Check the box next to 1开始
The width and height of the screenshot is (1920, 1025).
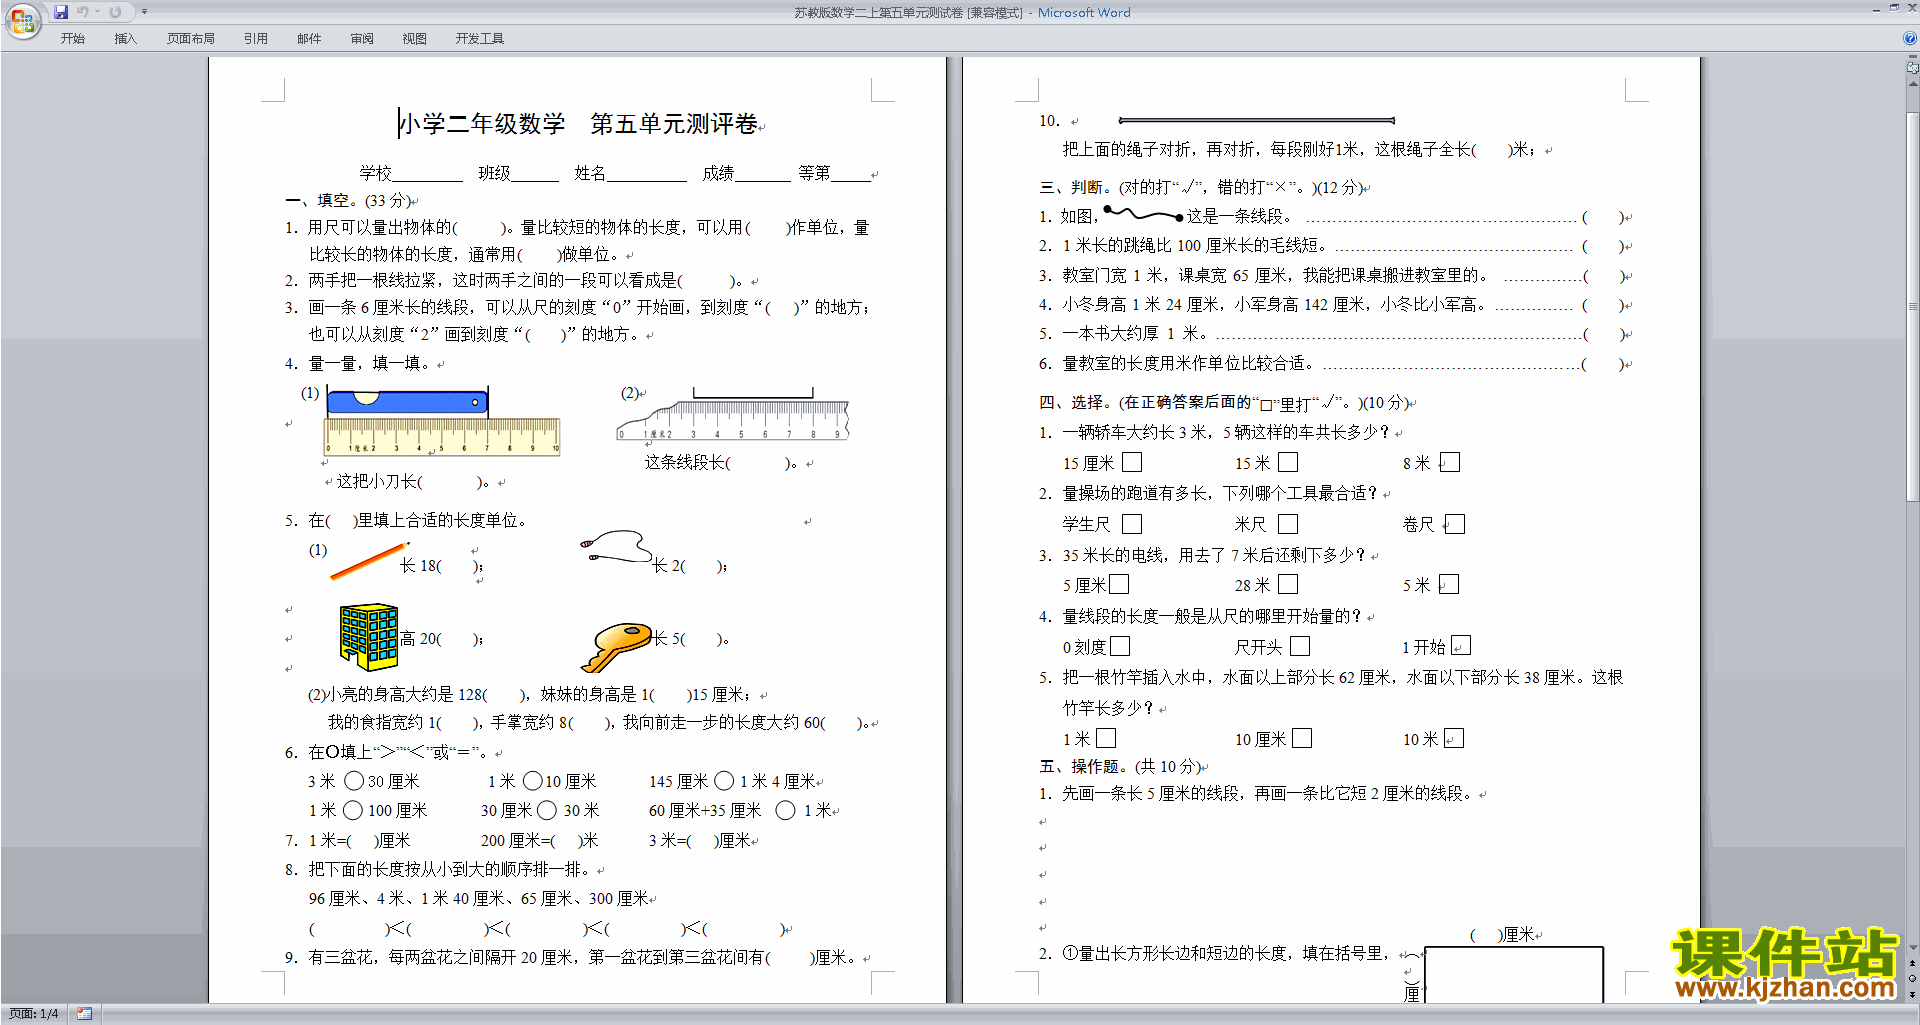point(1461,646)
